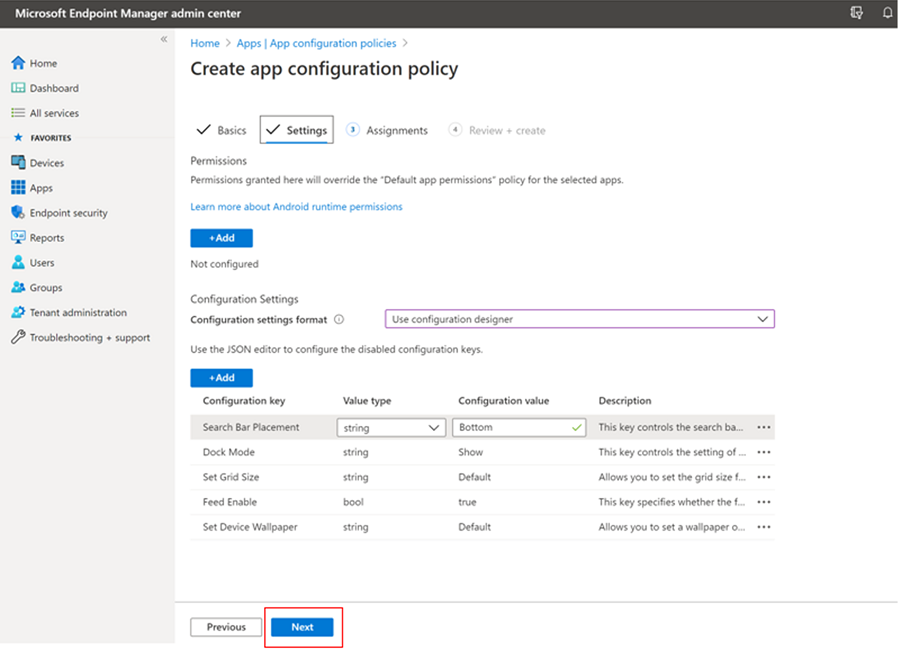Open more options for Set Grid Size row
Viewport: 900px width, 651px height.
click(x=763, y=477)
